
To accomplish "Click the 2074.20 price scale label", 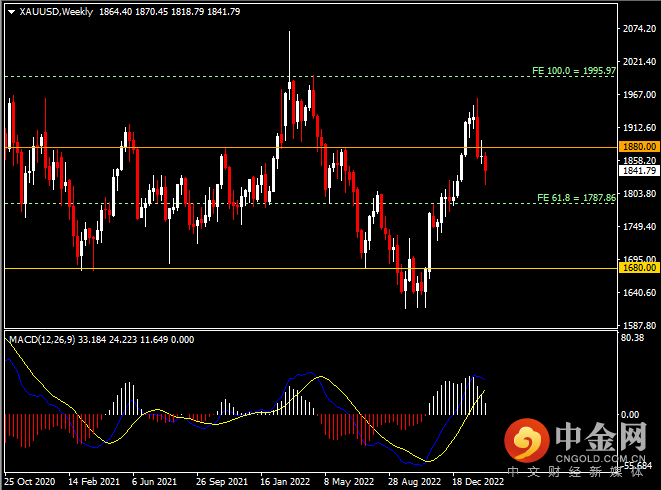I will coord(638,29).
